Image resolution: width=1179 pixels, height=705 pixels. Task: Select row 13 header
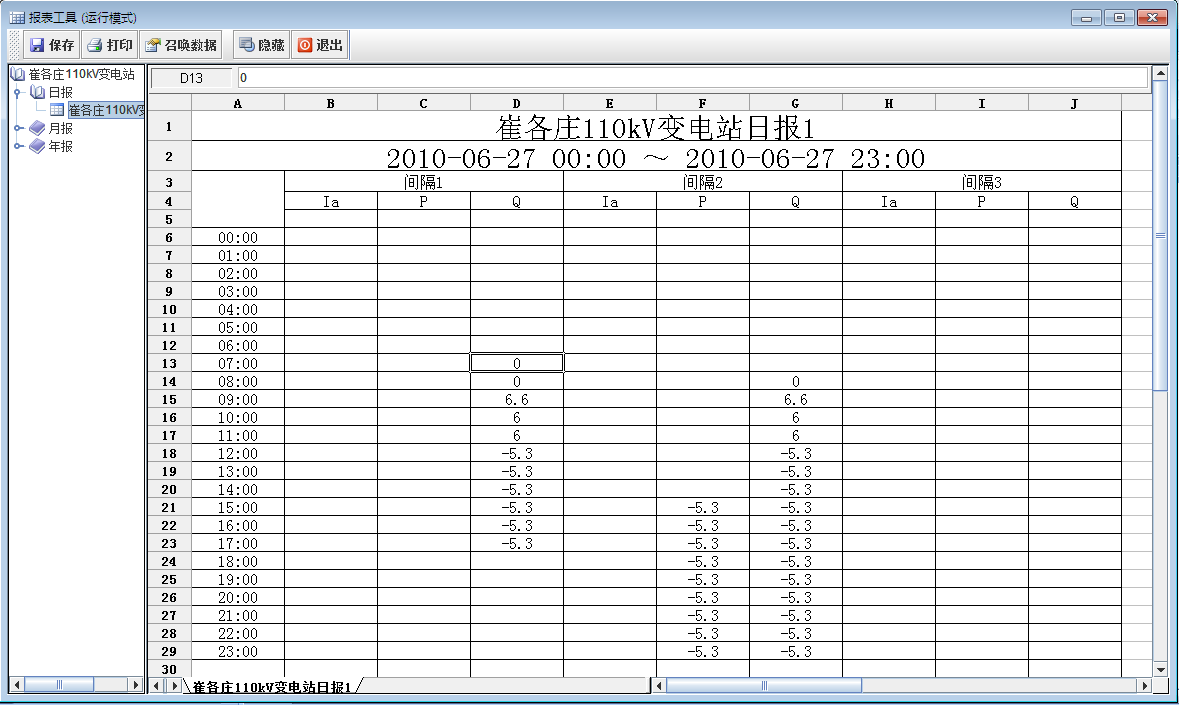pyautogui.click(x=169, y=363)
